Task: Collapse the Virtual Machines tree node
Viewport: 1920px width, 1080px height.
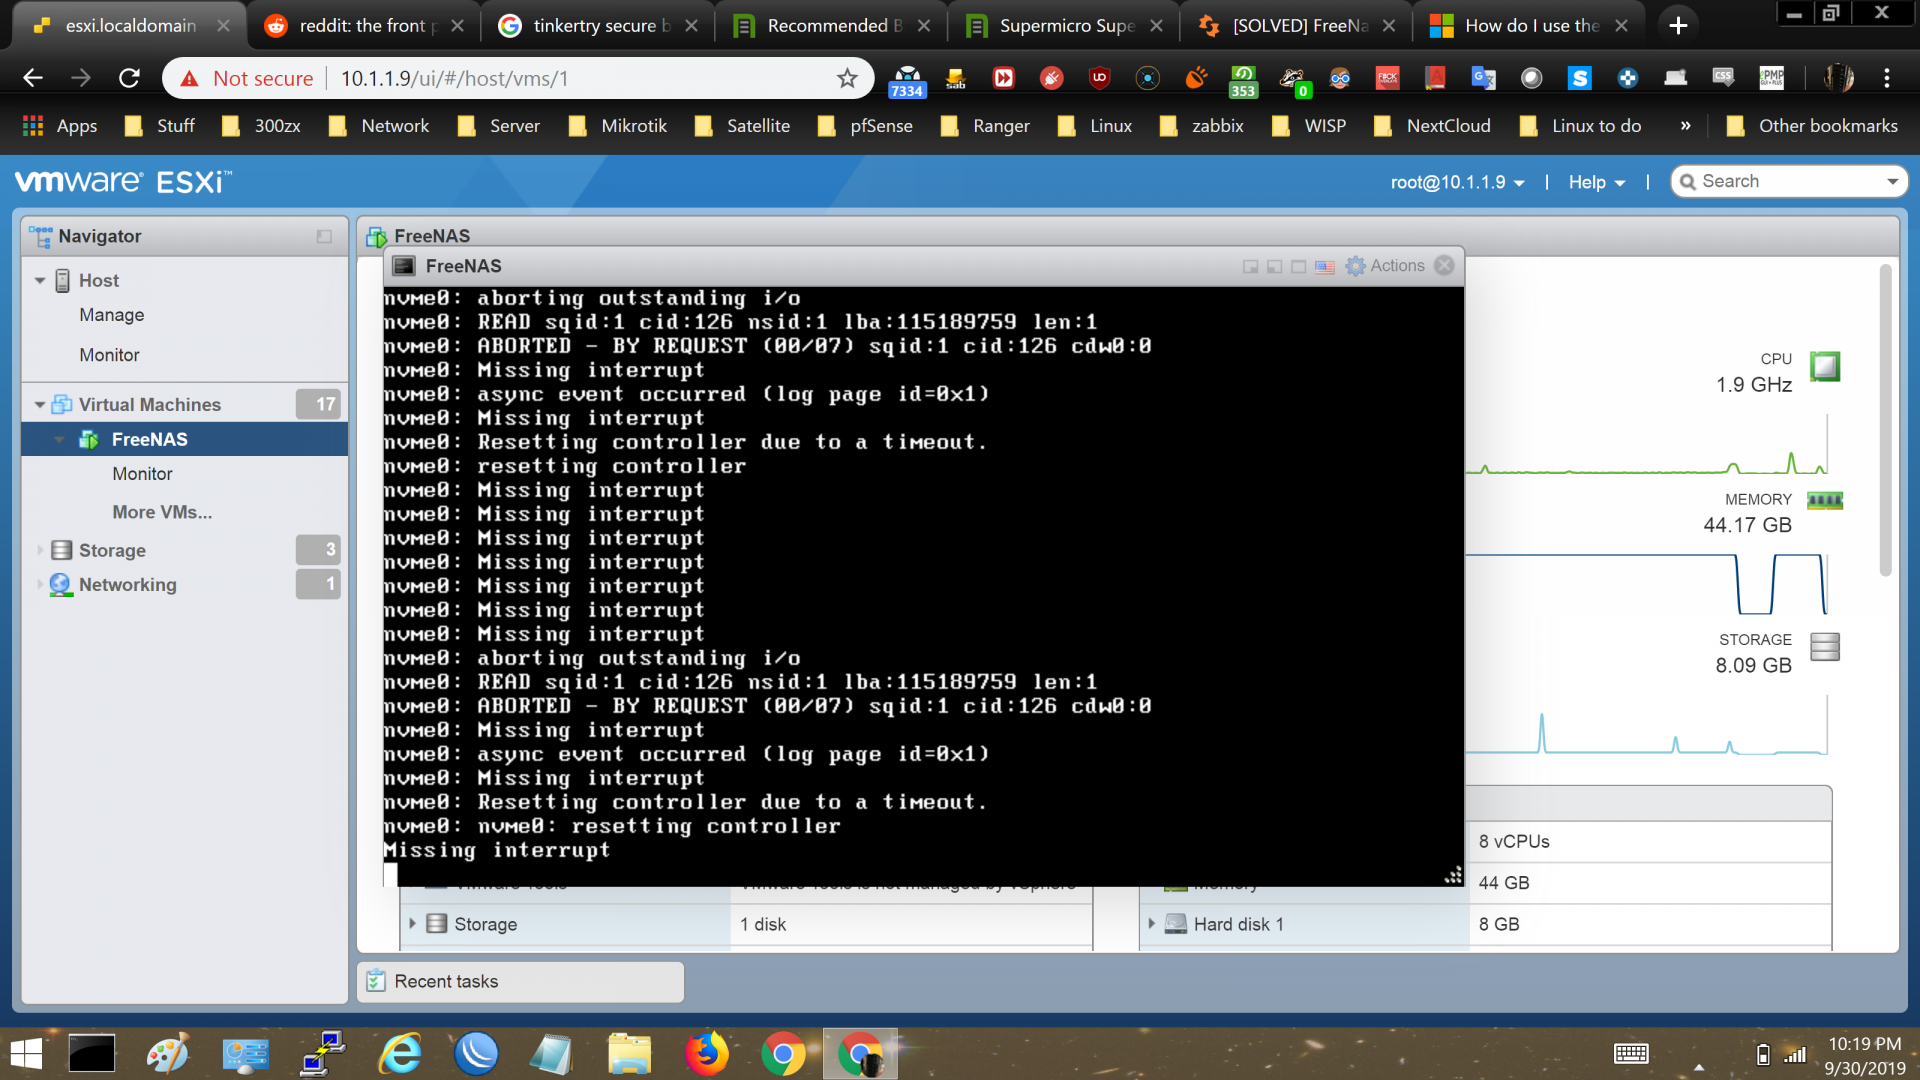Action: [x=40, y=405]
